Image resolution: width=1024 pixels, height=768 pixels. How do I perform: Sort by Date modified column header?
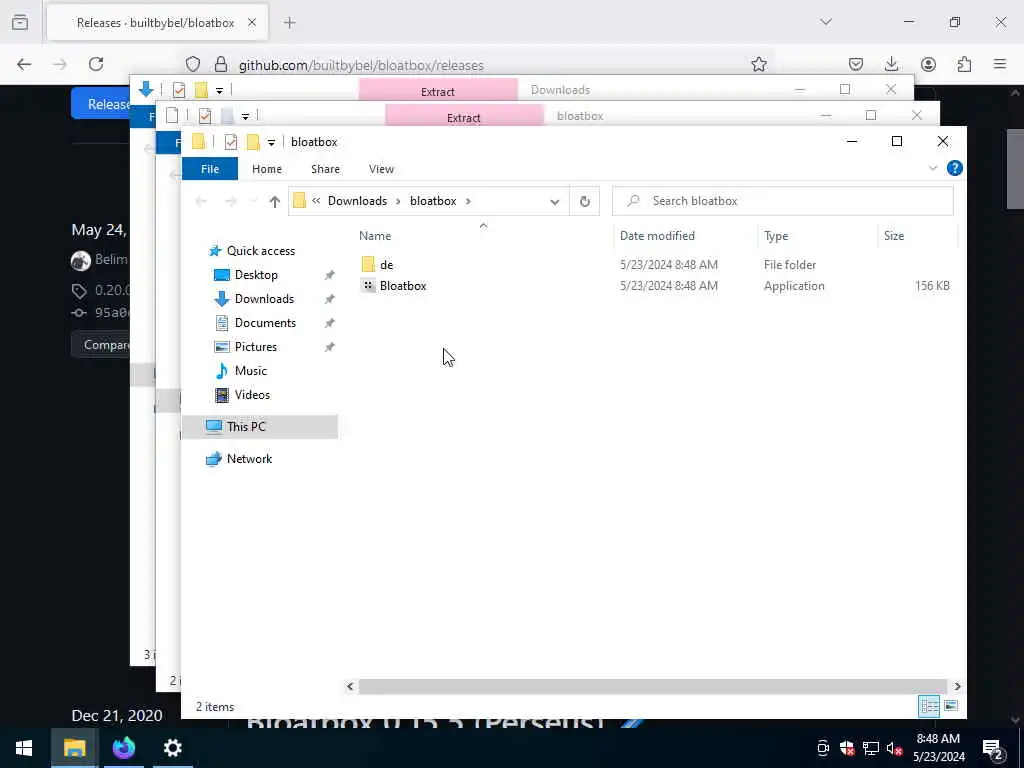point(657,236)
